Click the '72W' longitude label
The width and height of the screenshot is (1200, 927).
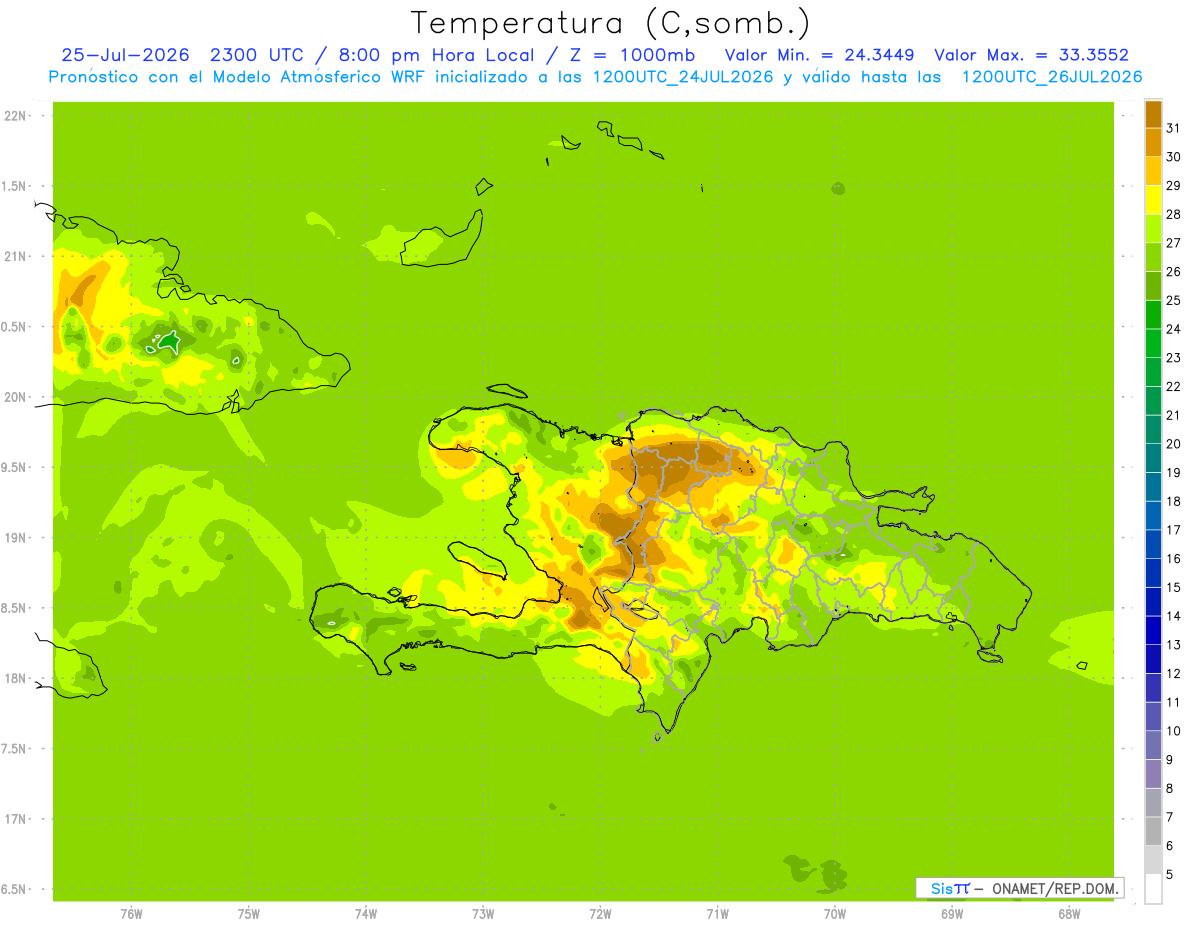tap(600, 913)
